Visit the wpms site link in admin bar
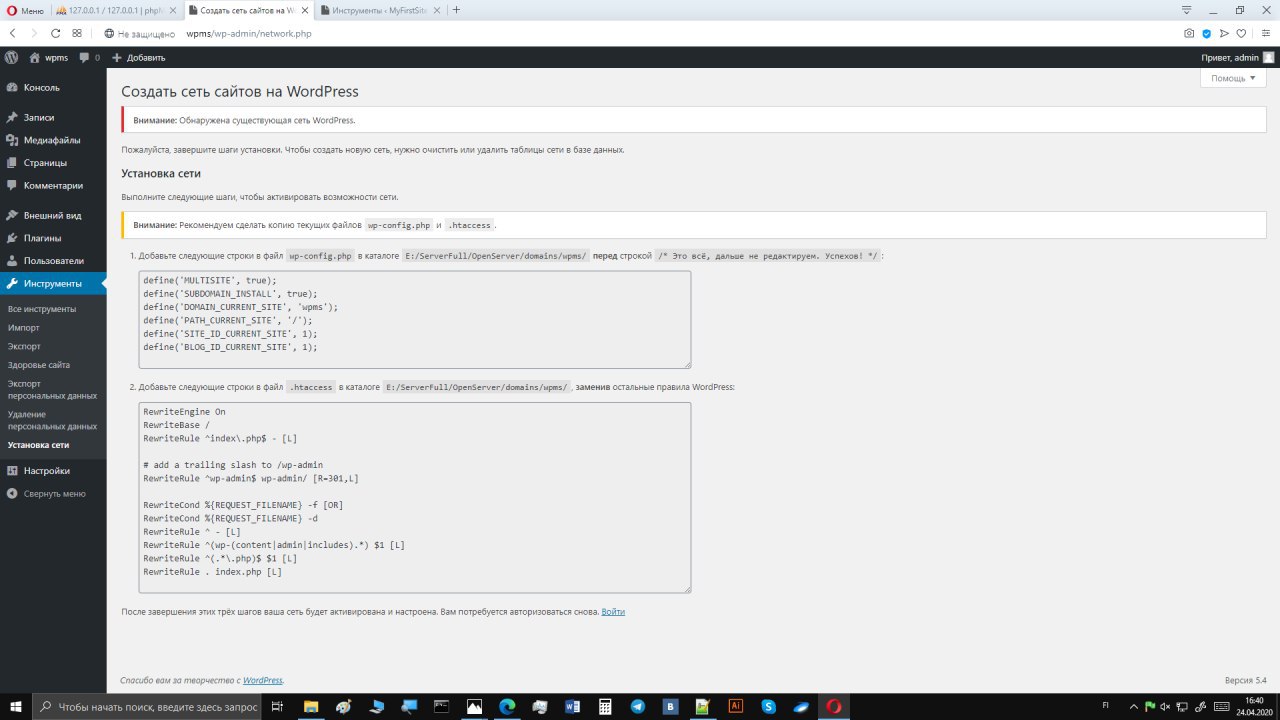Image resolution: width=1280 pixels, height=720 pixels. (49, 57)
